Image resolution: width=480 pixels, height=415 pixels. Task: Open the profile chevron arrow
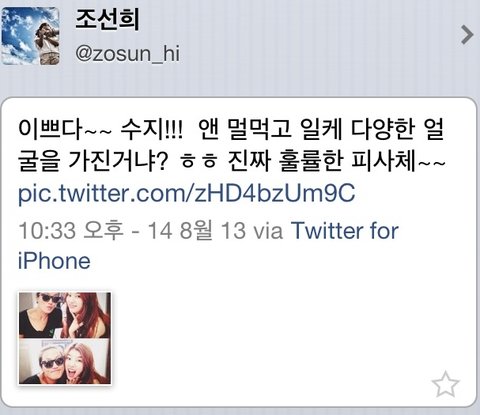[467, 34]
